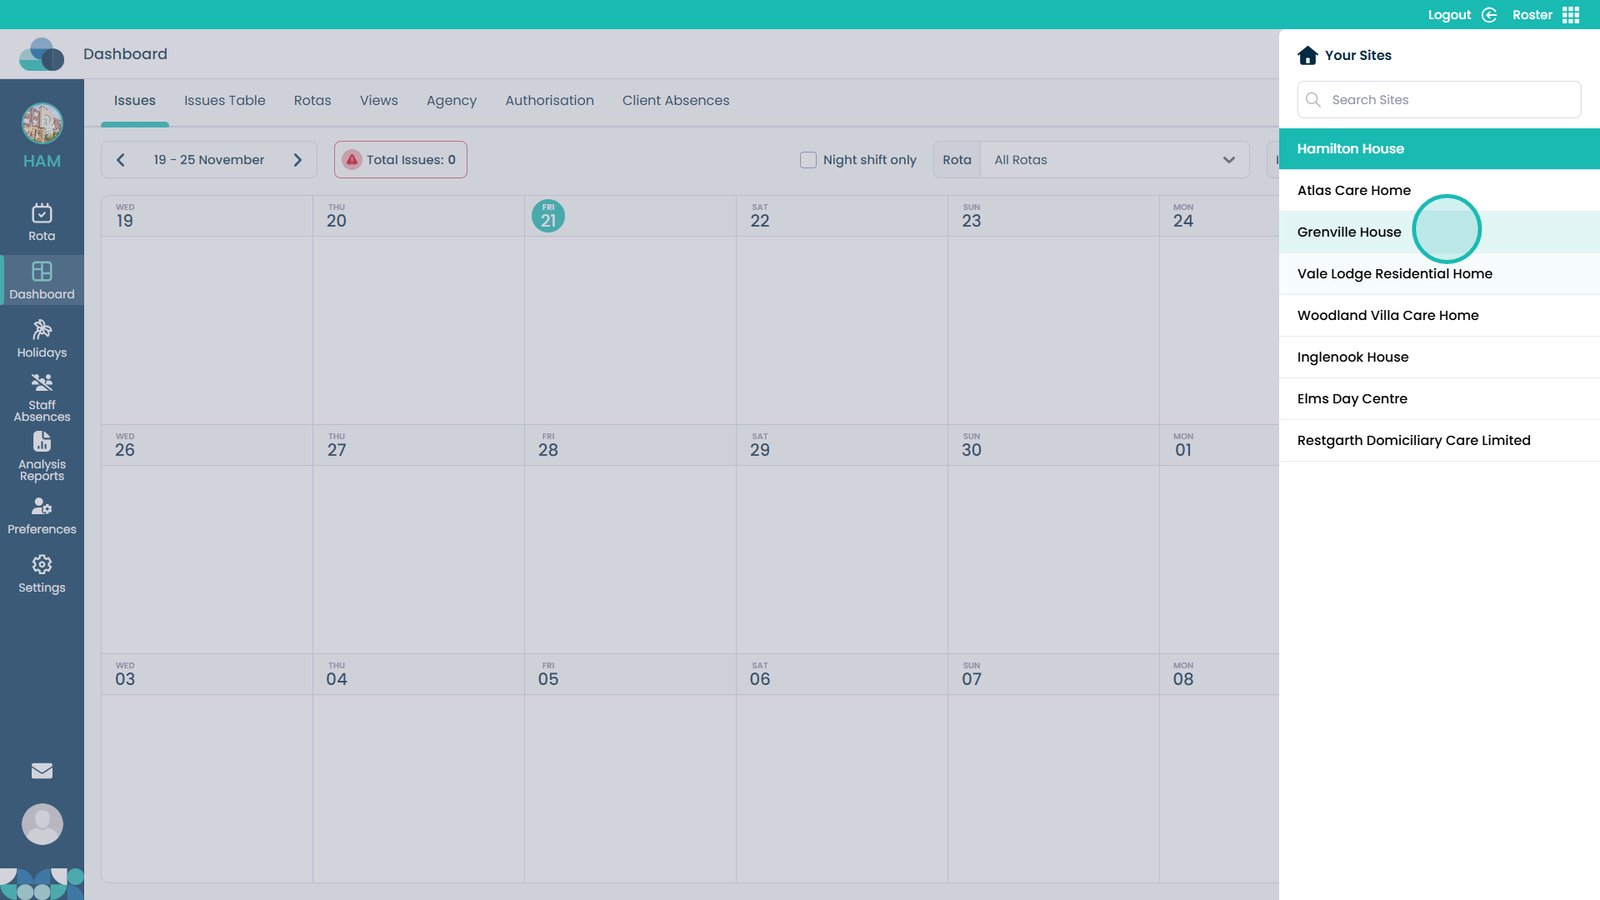Click the Your Sites home icon
The image size is (1600, 900).
1307,55
